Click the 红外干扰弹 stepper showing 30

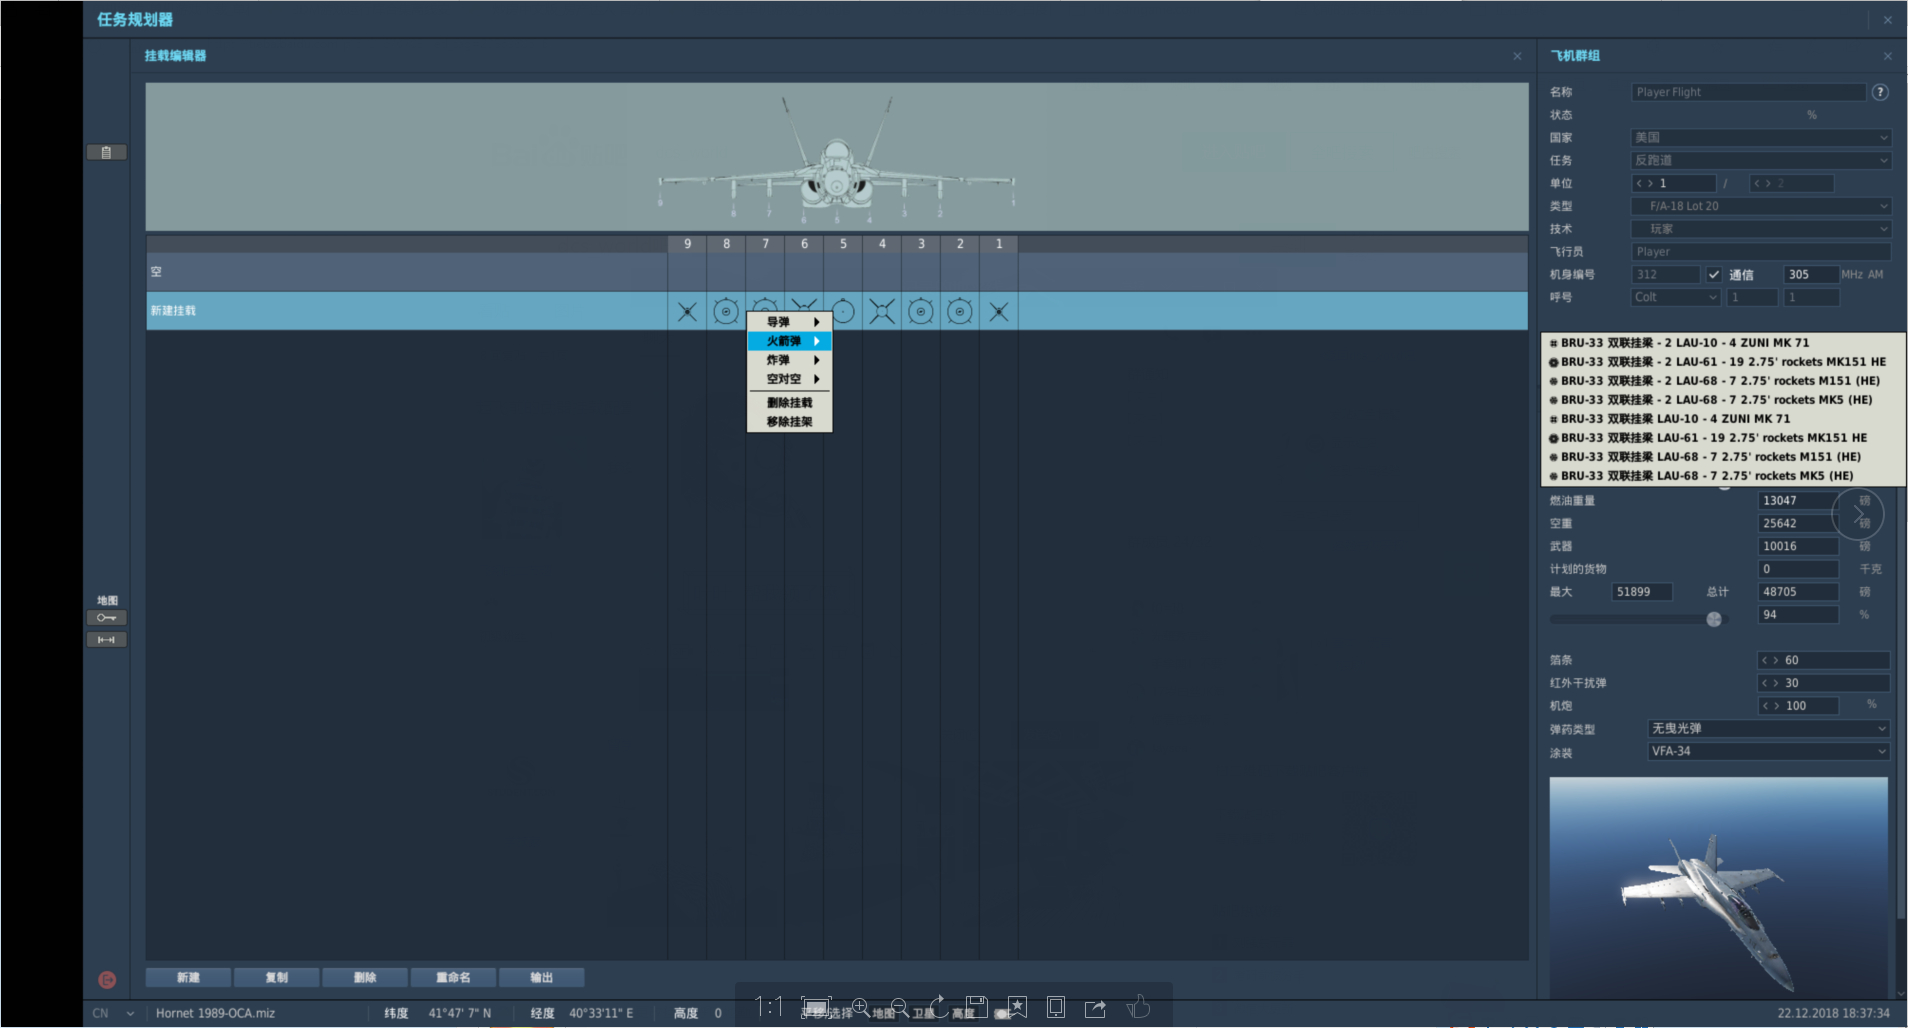tap(1824, 683)
